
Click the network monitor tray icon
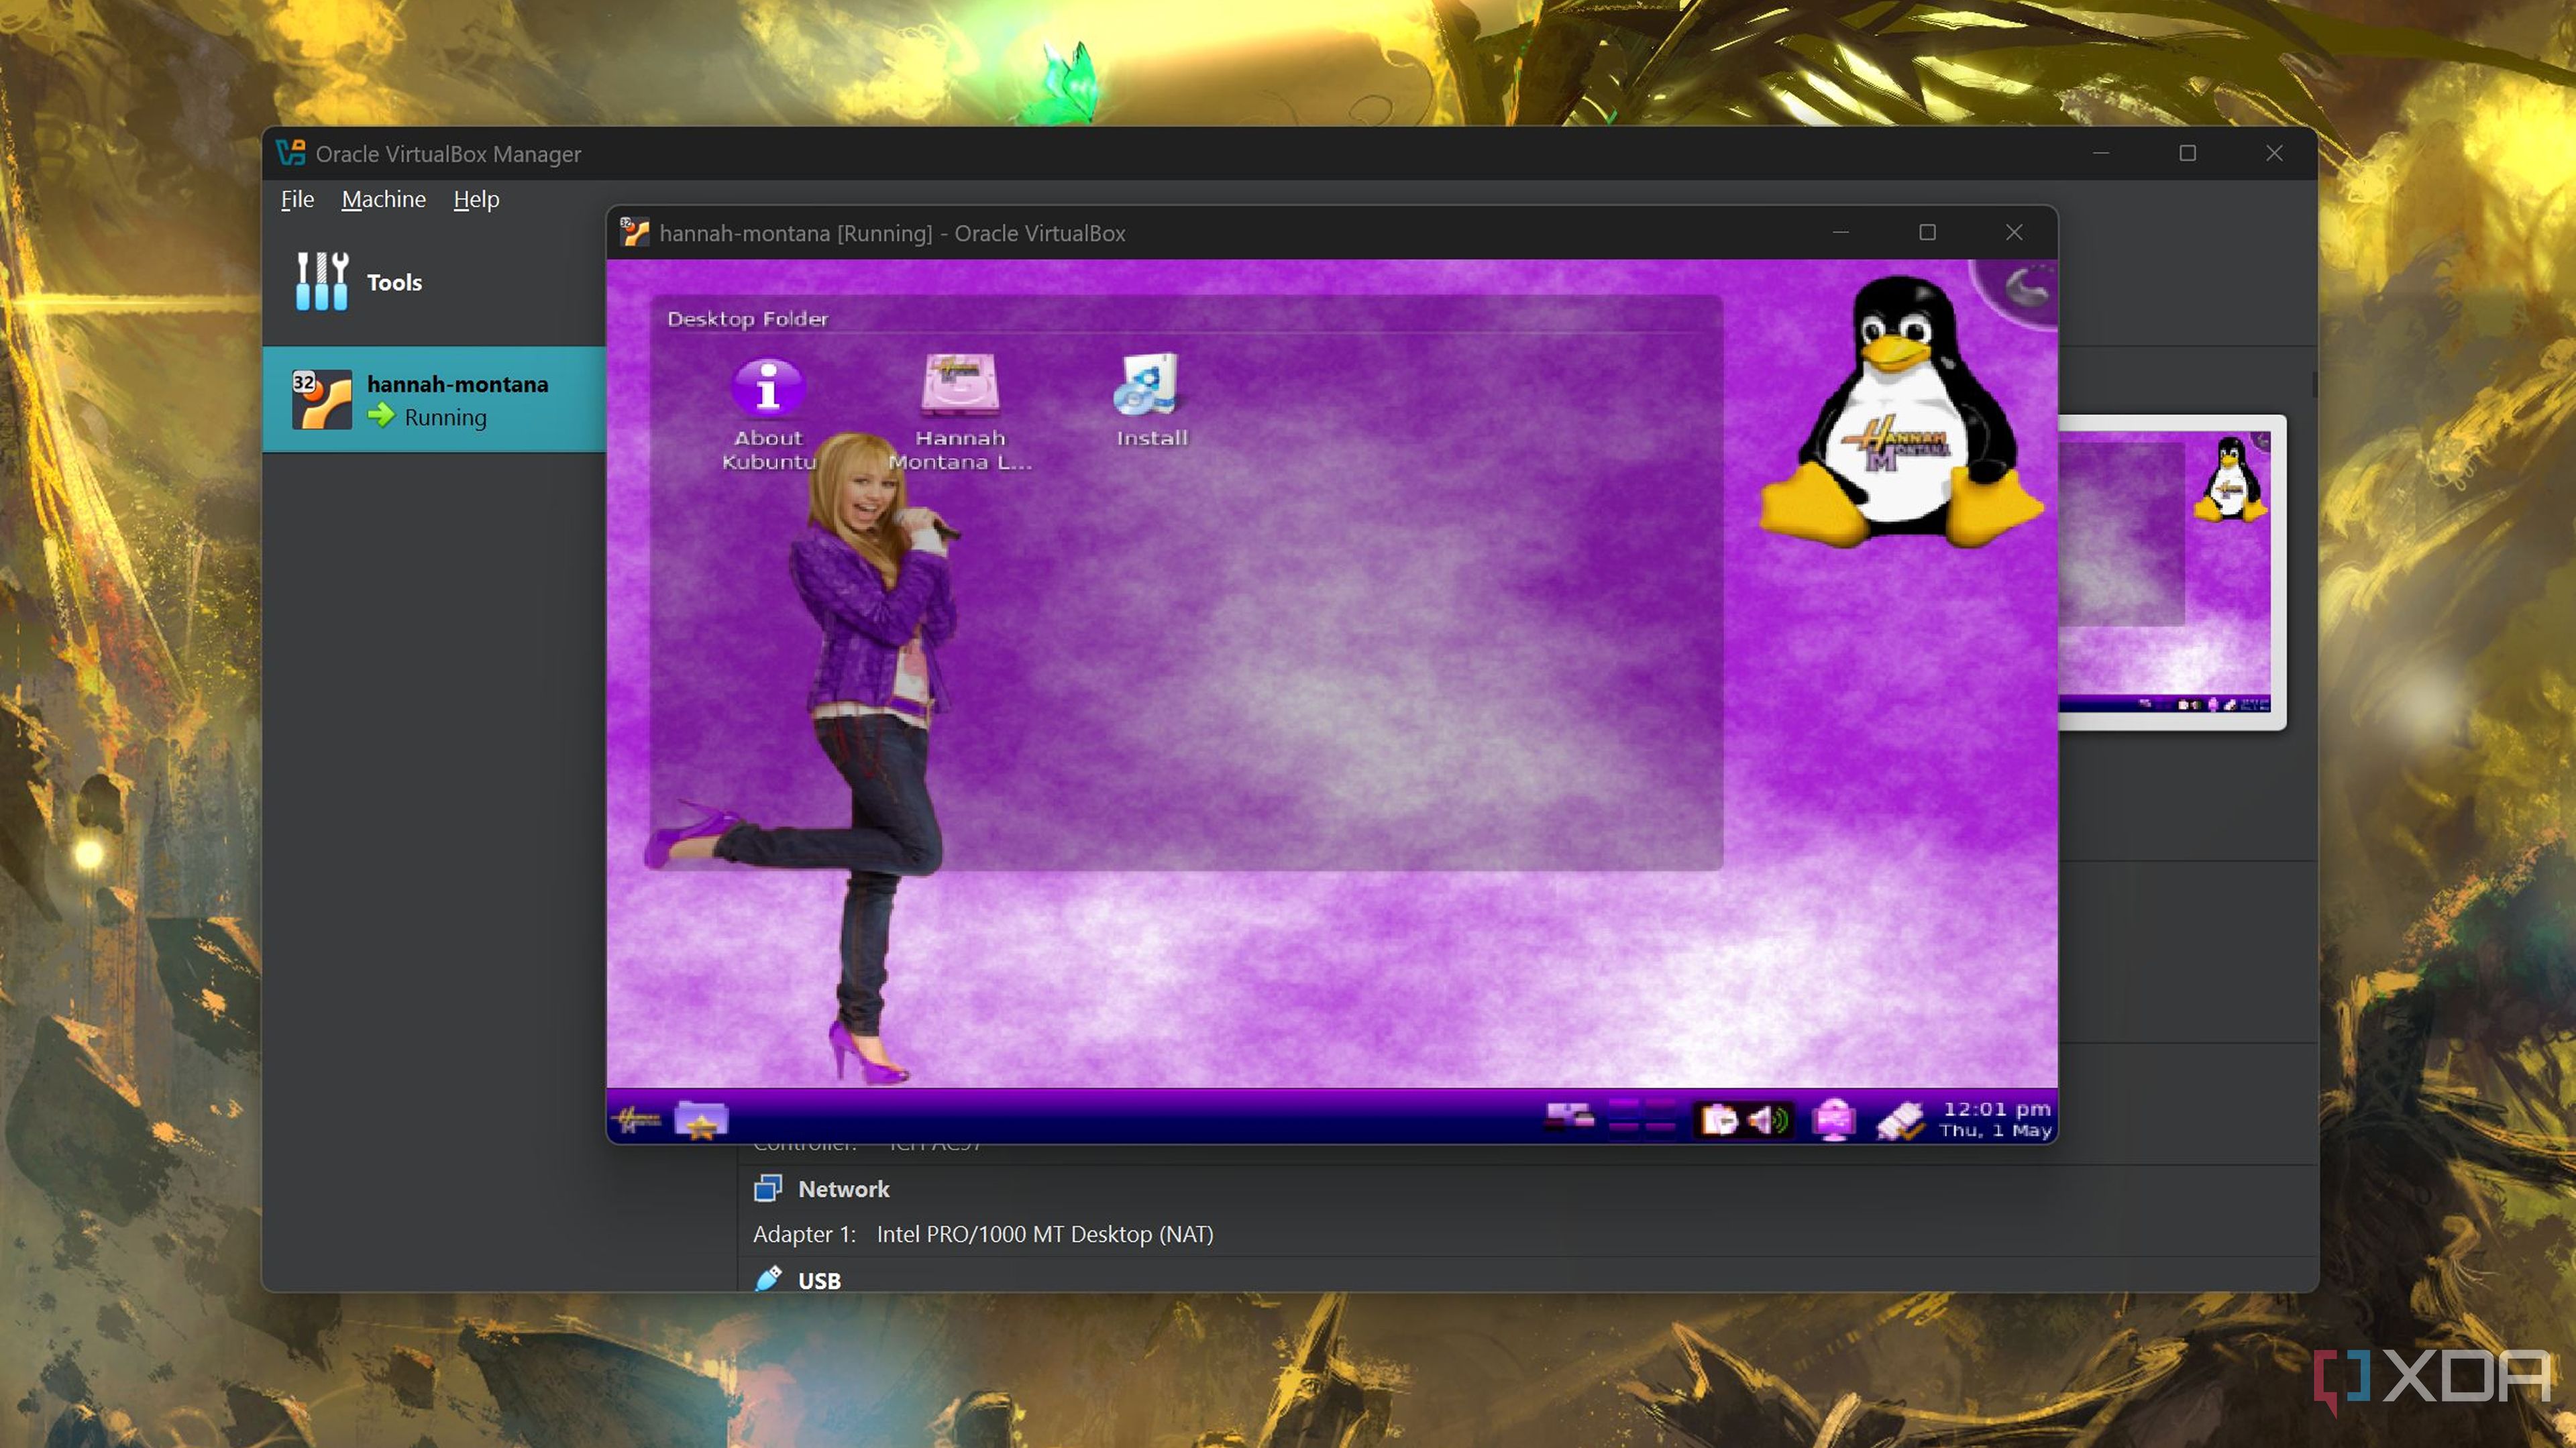click(1833, 1119)
